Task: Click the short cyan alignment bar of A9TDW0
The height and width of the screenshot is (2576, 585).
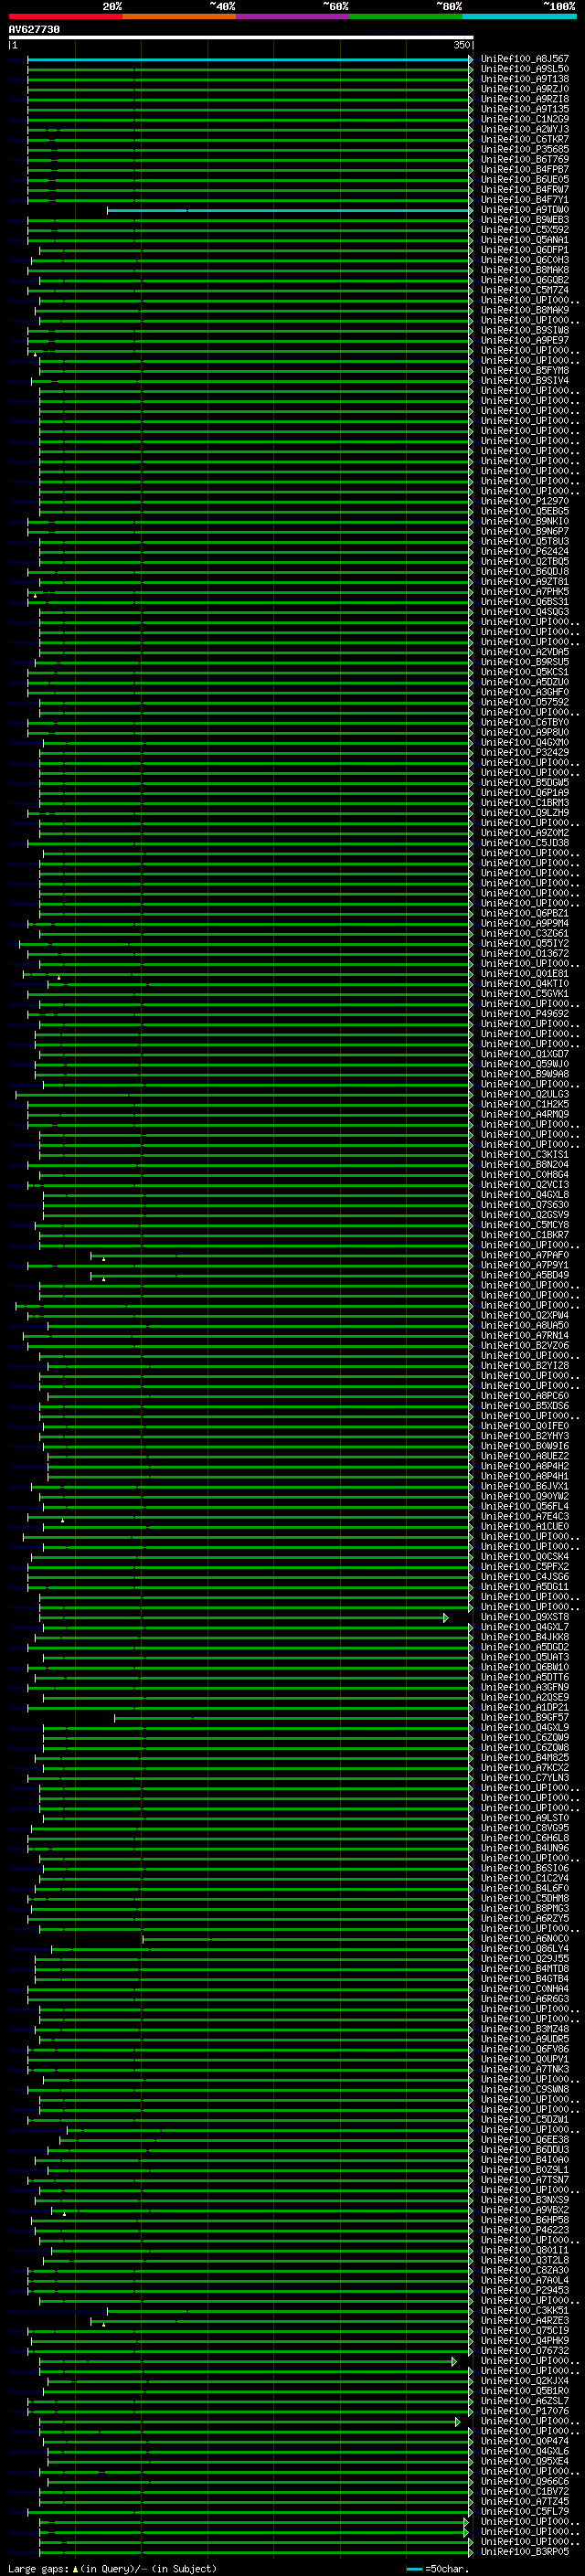Action: click(x=289, y=210)
